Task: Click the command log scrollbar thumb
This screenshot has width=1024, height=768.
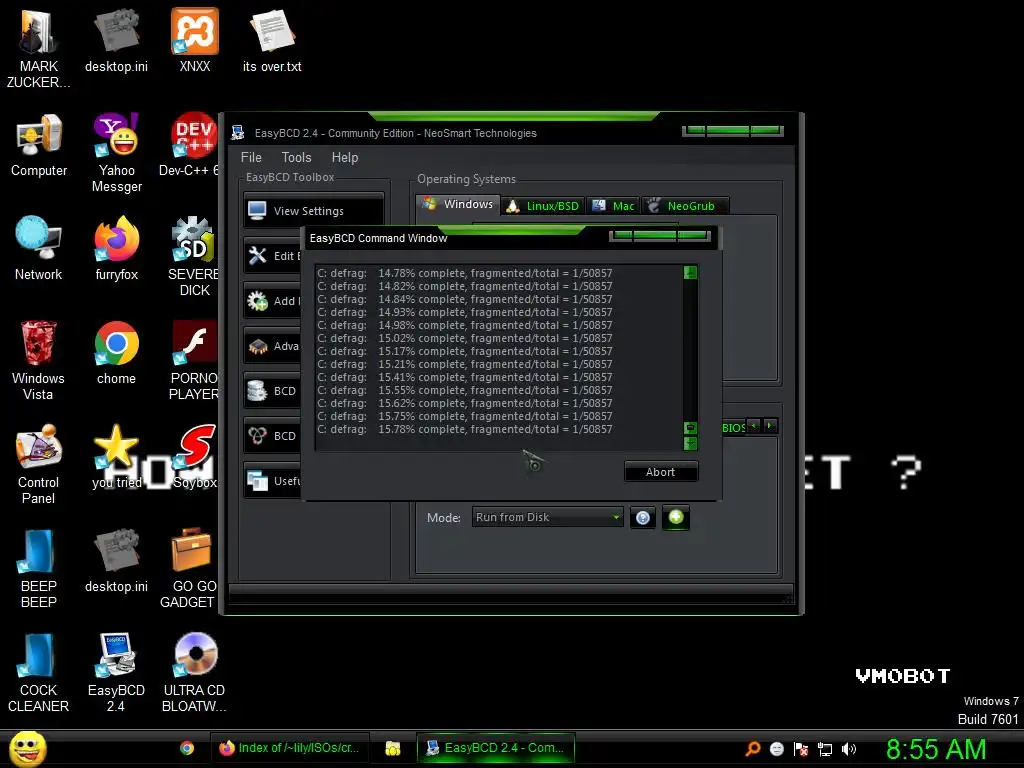Action: (690, 428)
